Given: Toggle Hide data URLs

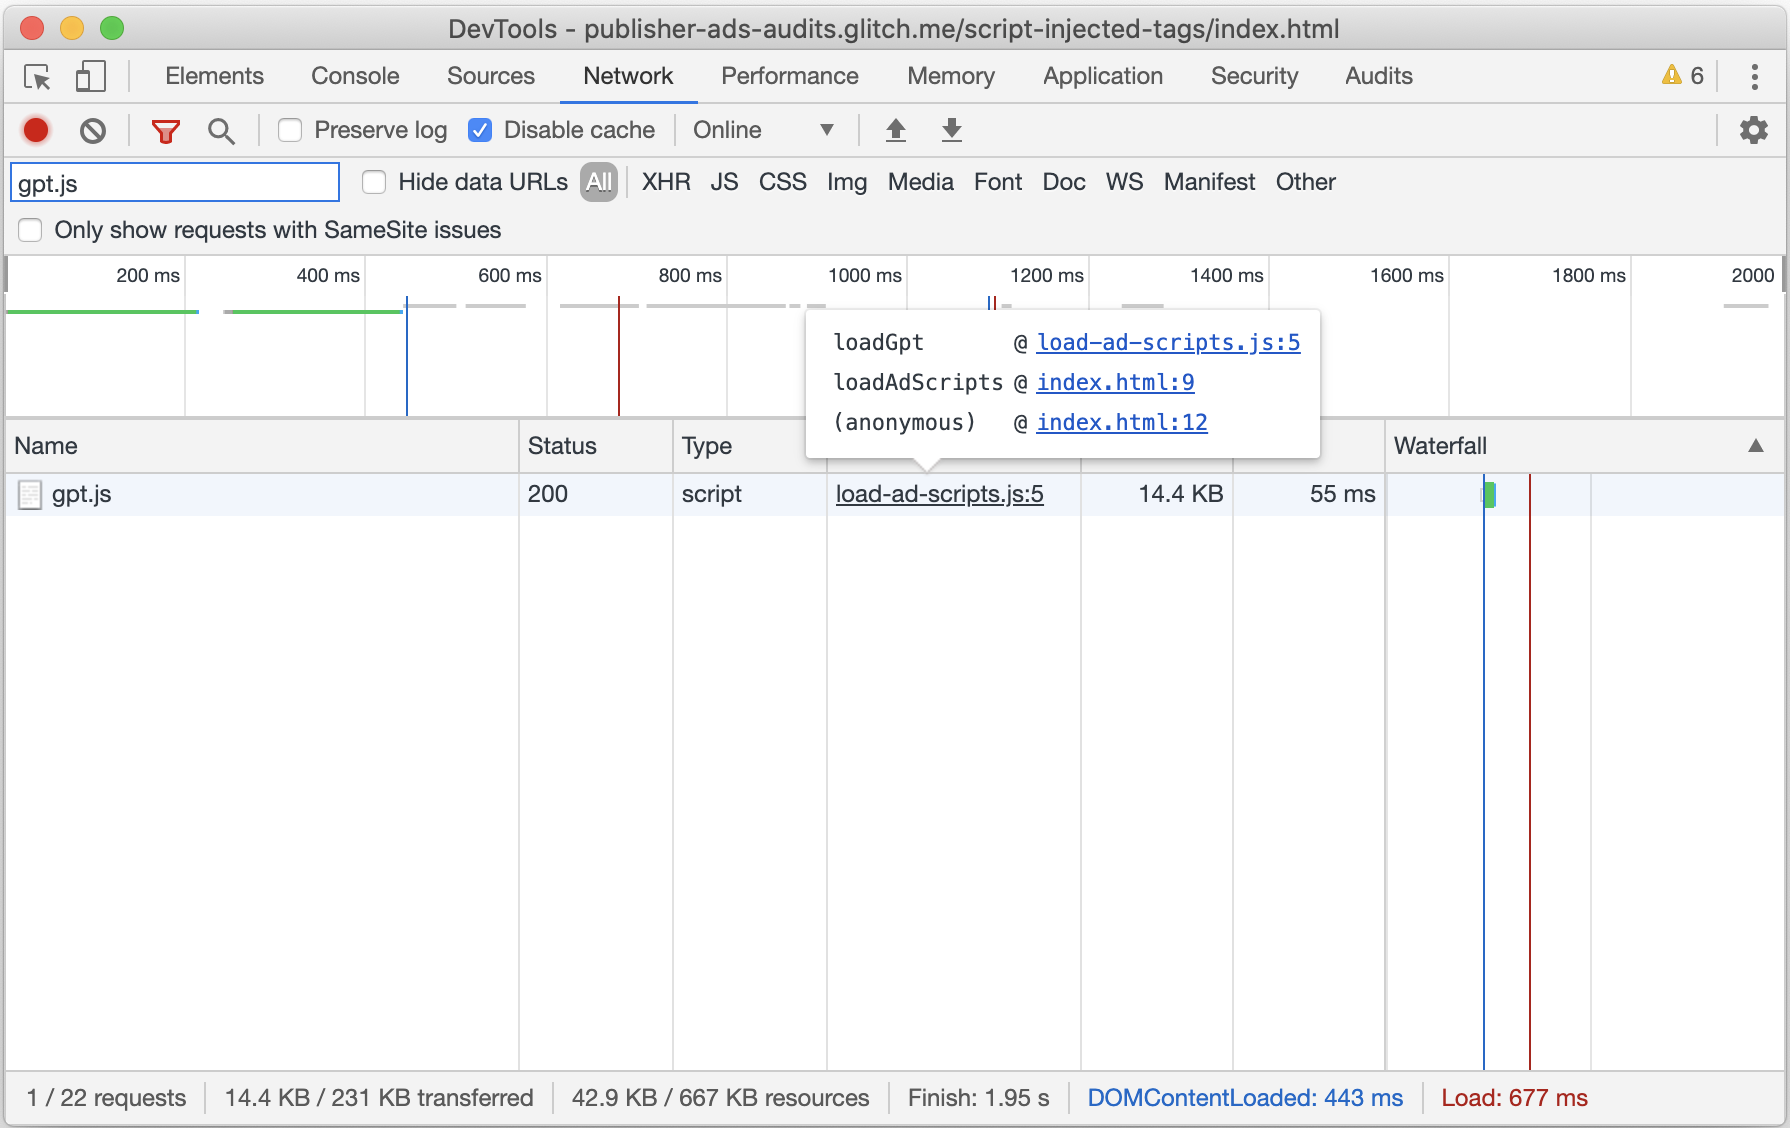Looking at the screenshot, I should coord(374,182).
